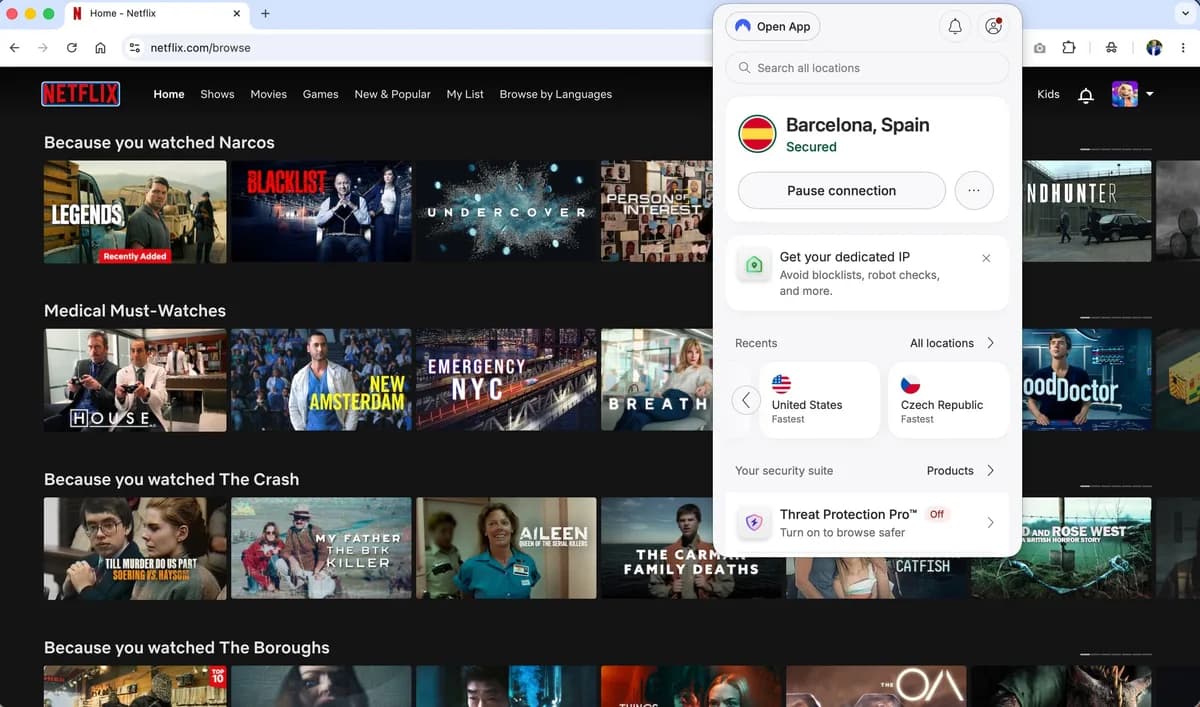This screenshot has width=1200, height=707.
Task: Open the Movies nav item
Action: click(x=268, y=94)
